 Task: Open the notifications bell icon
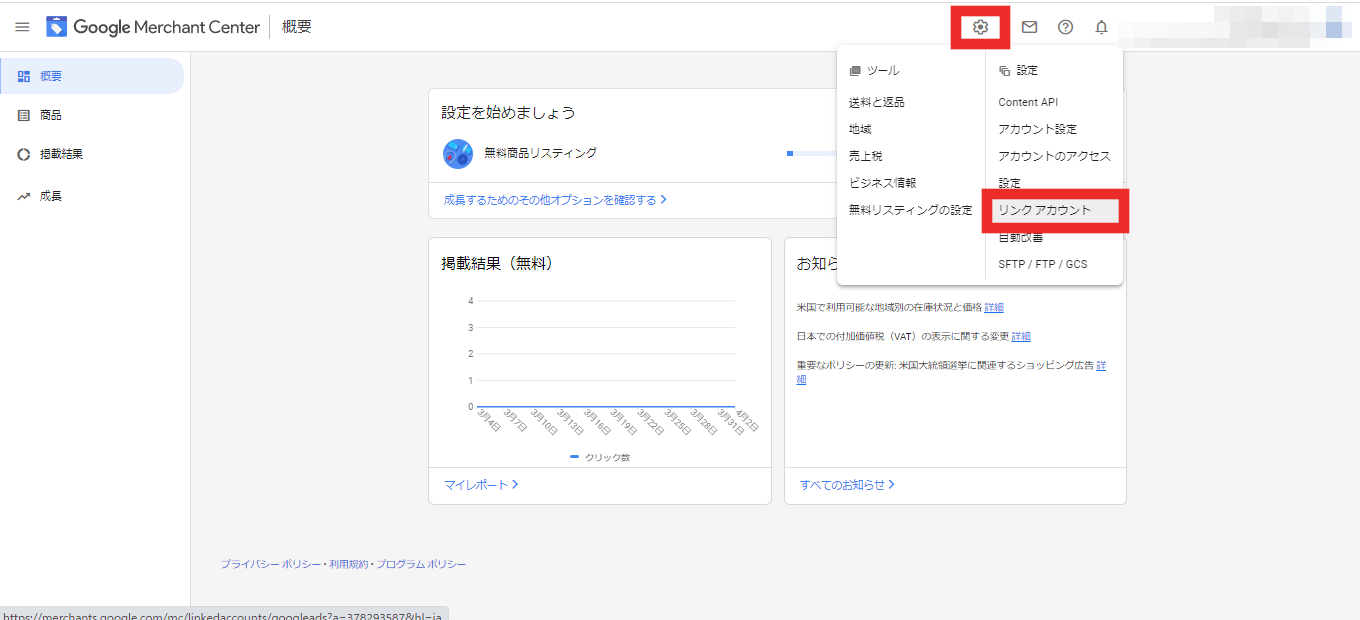(x=1101, y=27)
